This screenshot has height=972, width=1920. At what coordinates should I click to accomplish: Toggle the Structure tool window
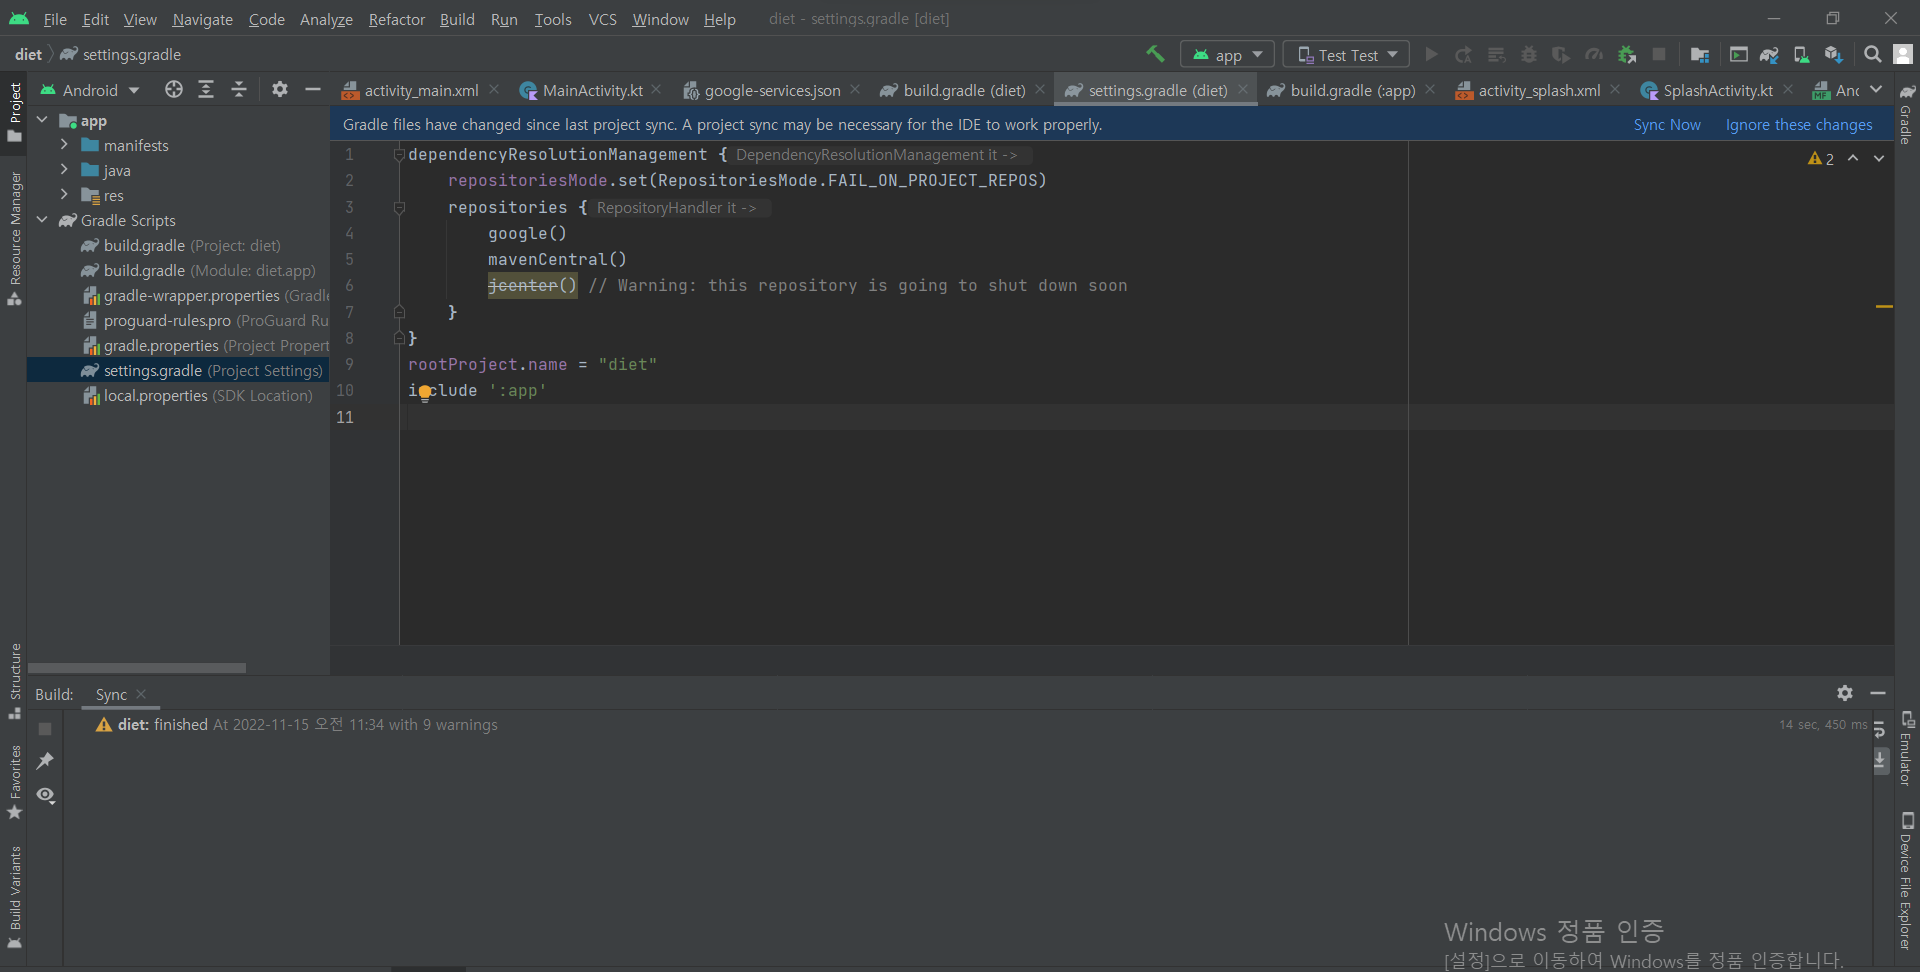point(14,680)
